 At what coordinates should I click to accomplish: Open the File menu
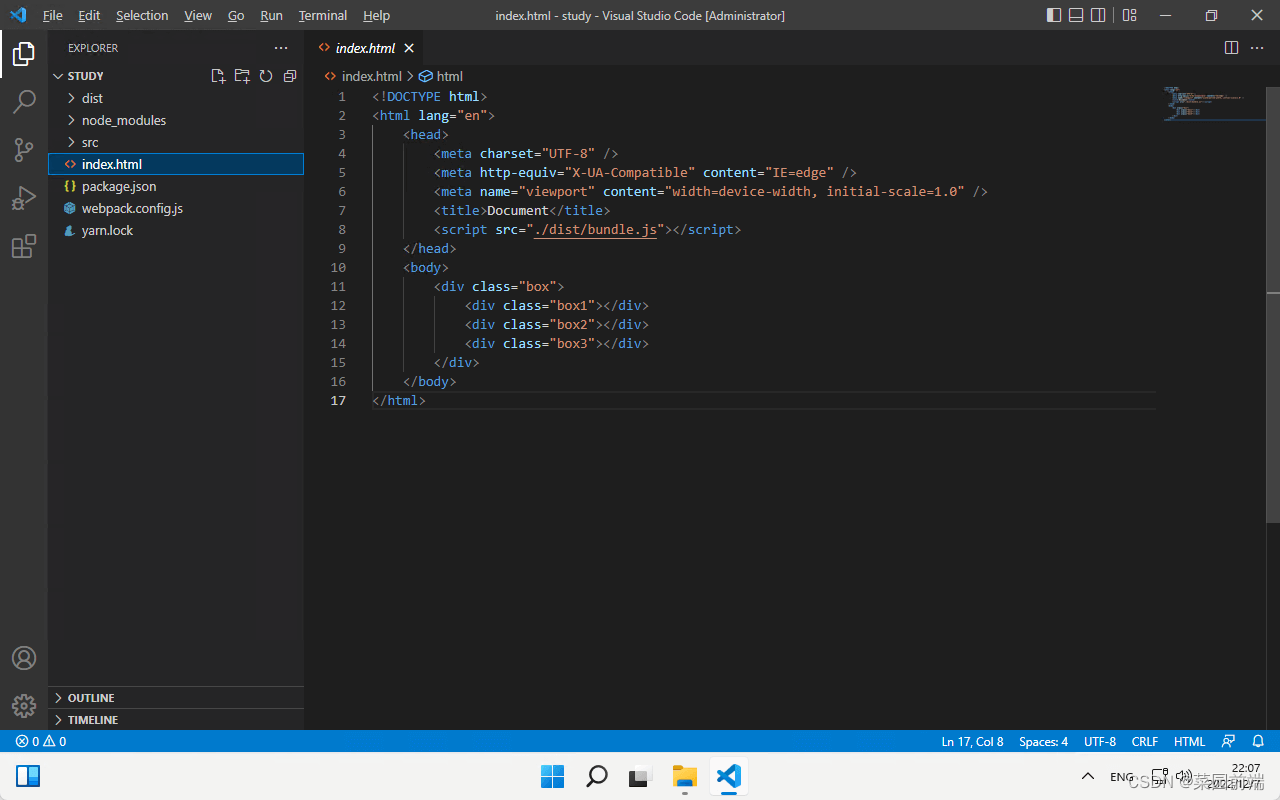53,15
